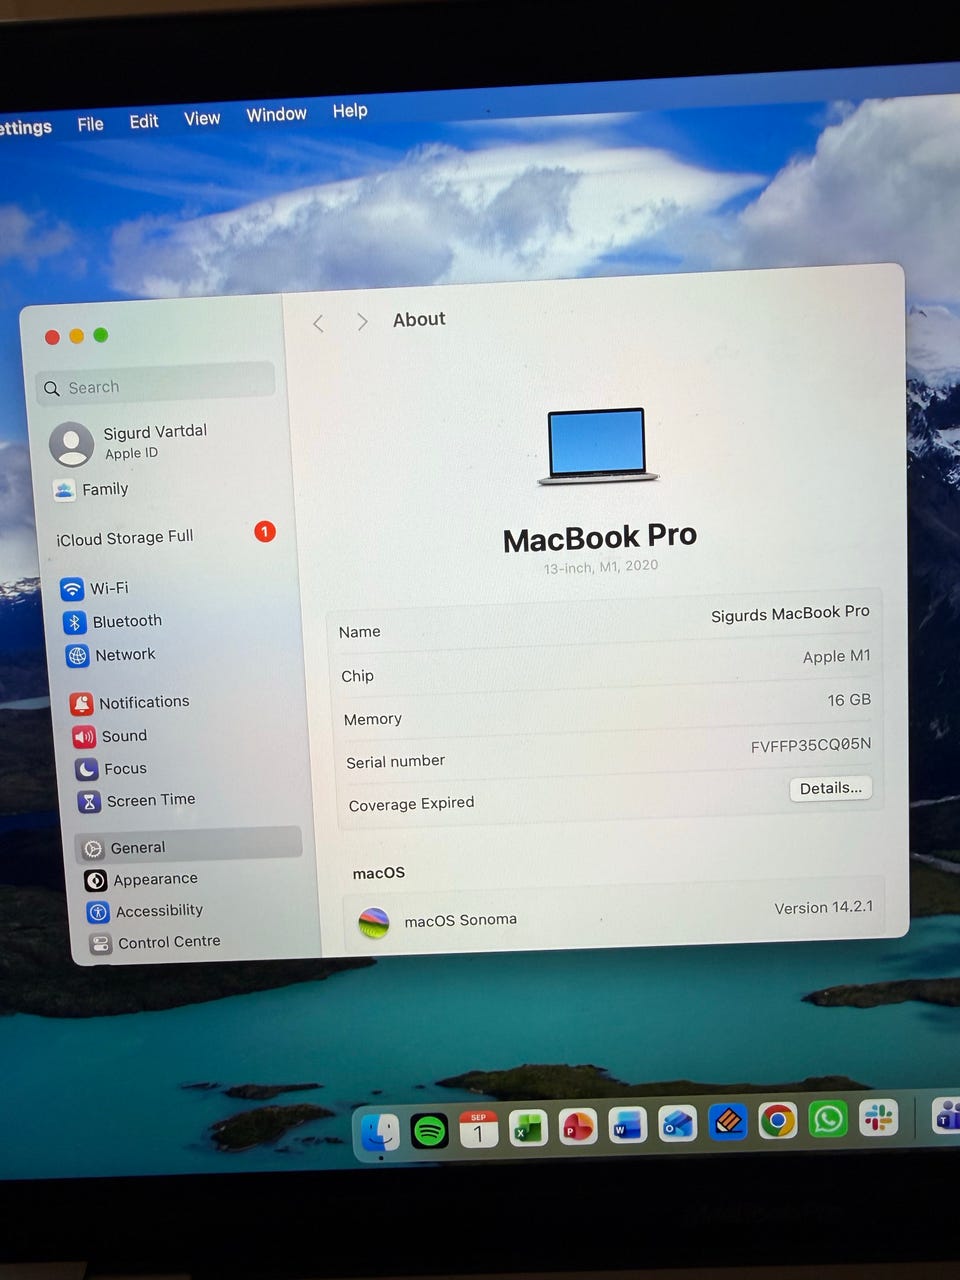Viewport: 960px width, 1280px height.
Task: Click the macOS Sonoma icon
Action: (x=373, y=922)
